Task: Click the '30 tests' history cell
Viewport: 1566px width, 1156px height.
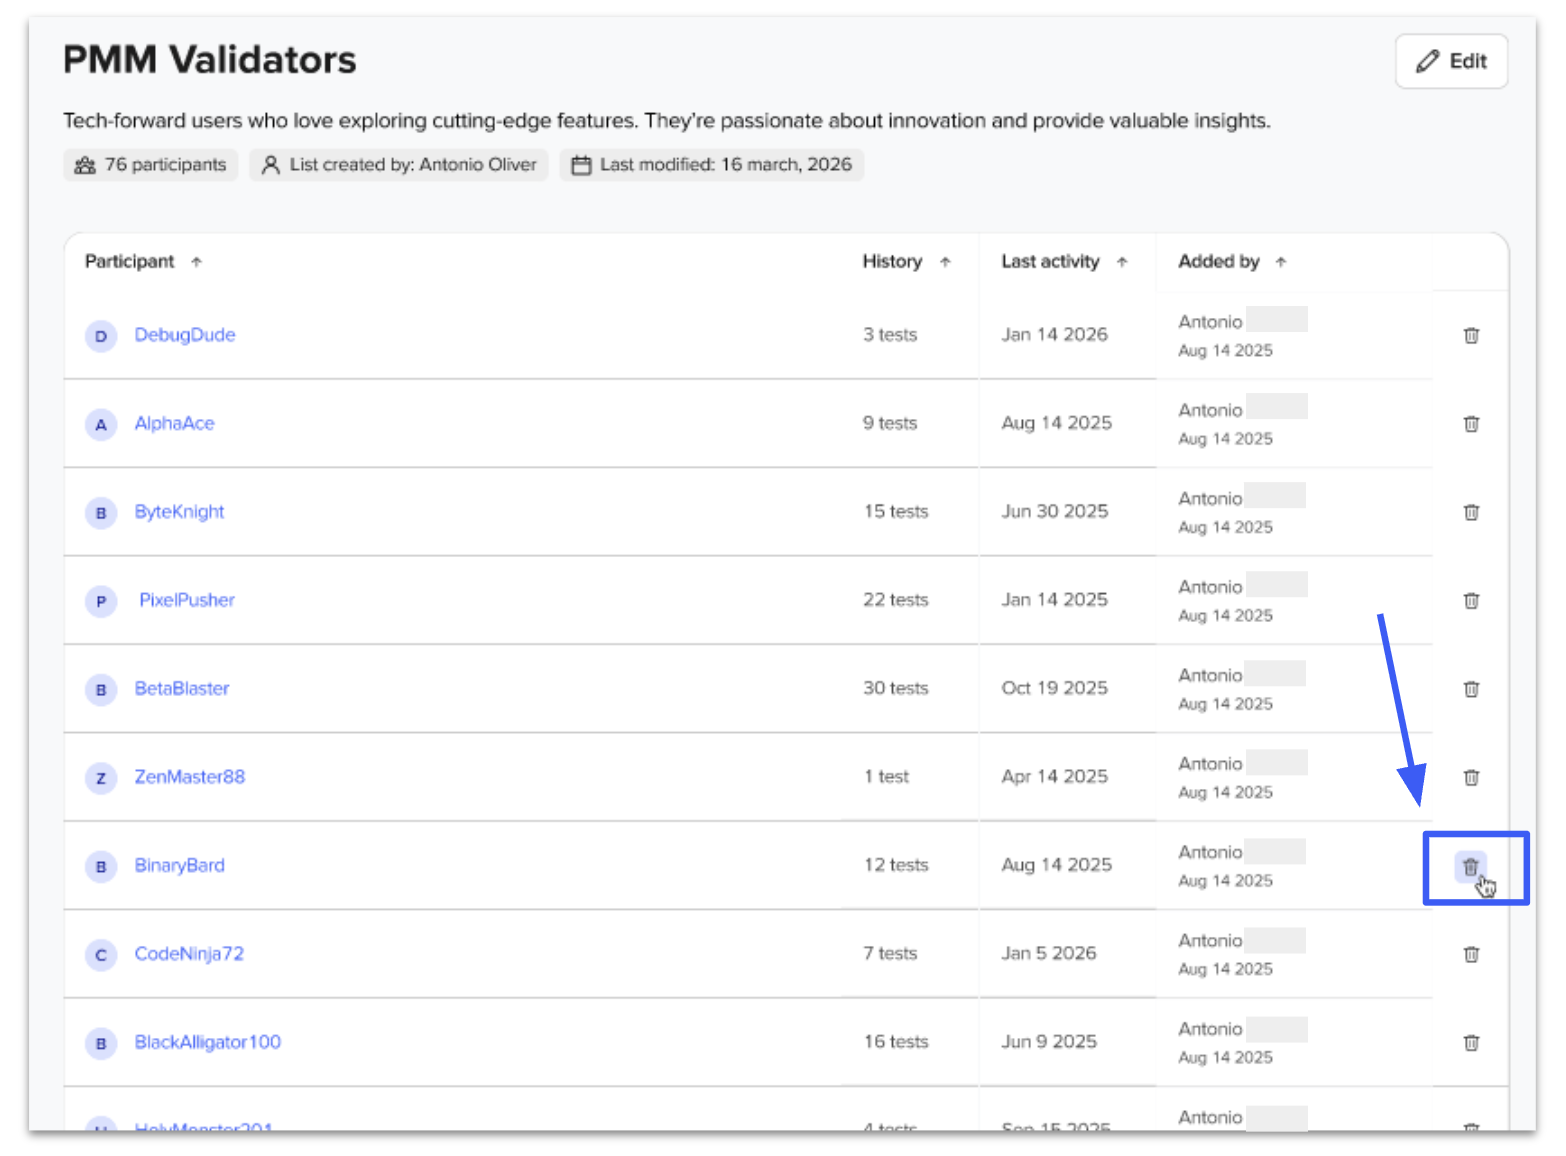Action: point(896,688)
